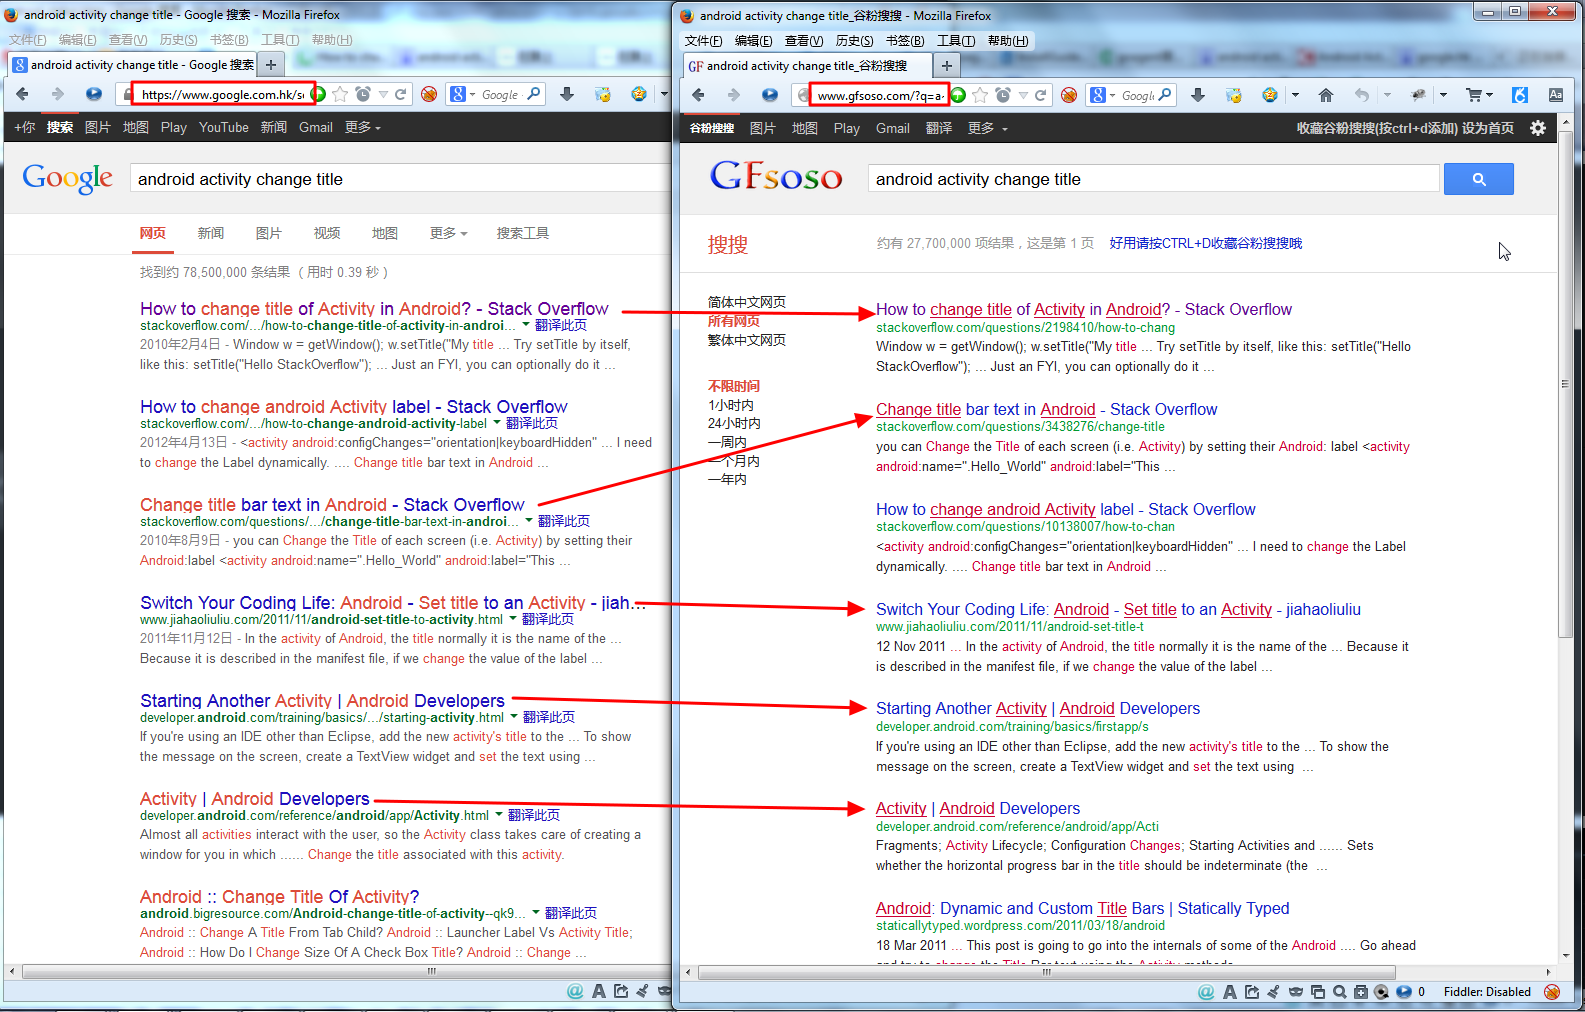The width and height of the screenshot is (1585, 1012).
Task: Open 文件(F) menu in the GFsoso window
Action: (x=703, y=41)
